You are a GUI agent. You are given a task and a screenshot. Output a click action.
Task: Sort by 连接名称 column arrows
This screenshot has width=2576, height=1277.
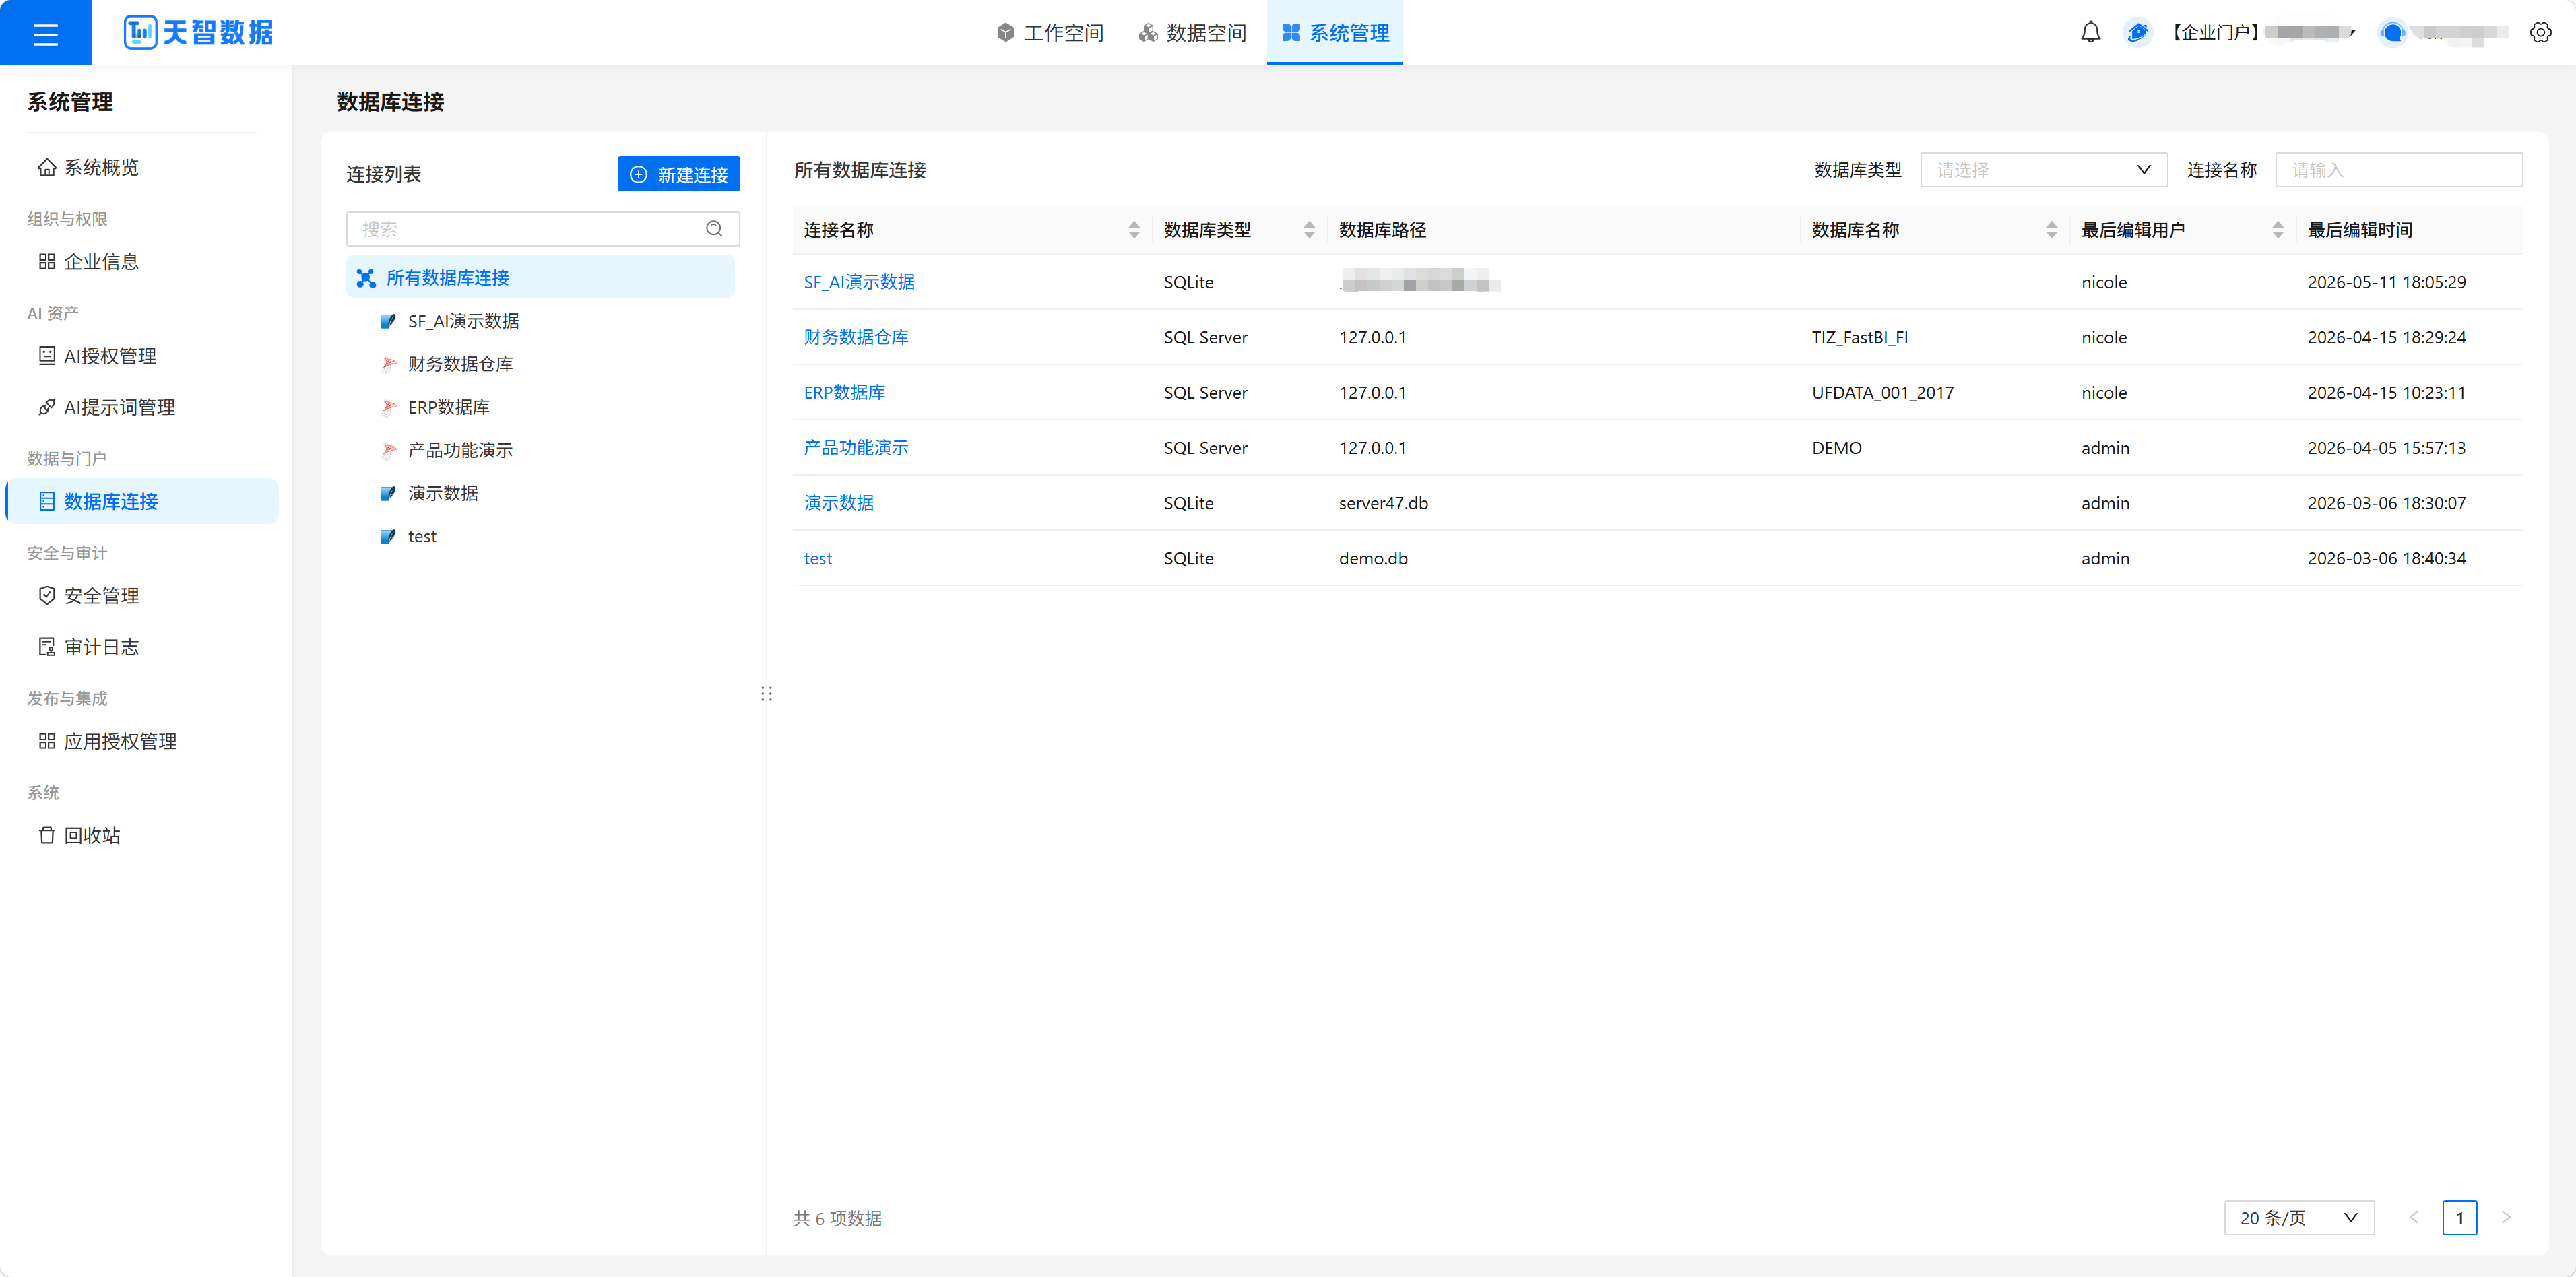pyautogui.click(x=1134, y=230)
